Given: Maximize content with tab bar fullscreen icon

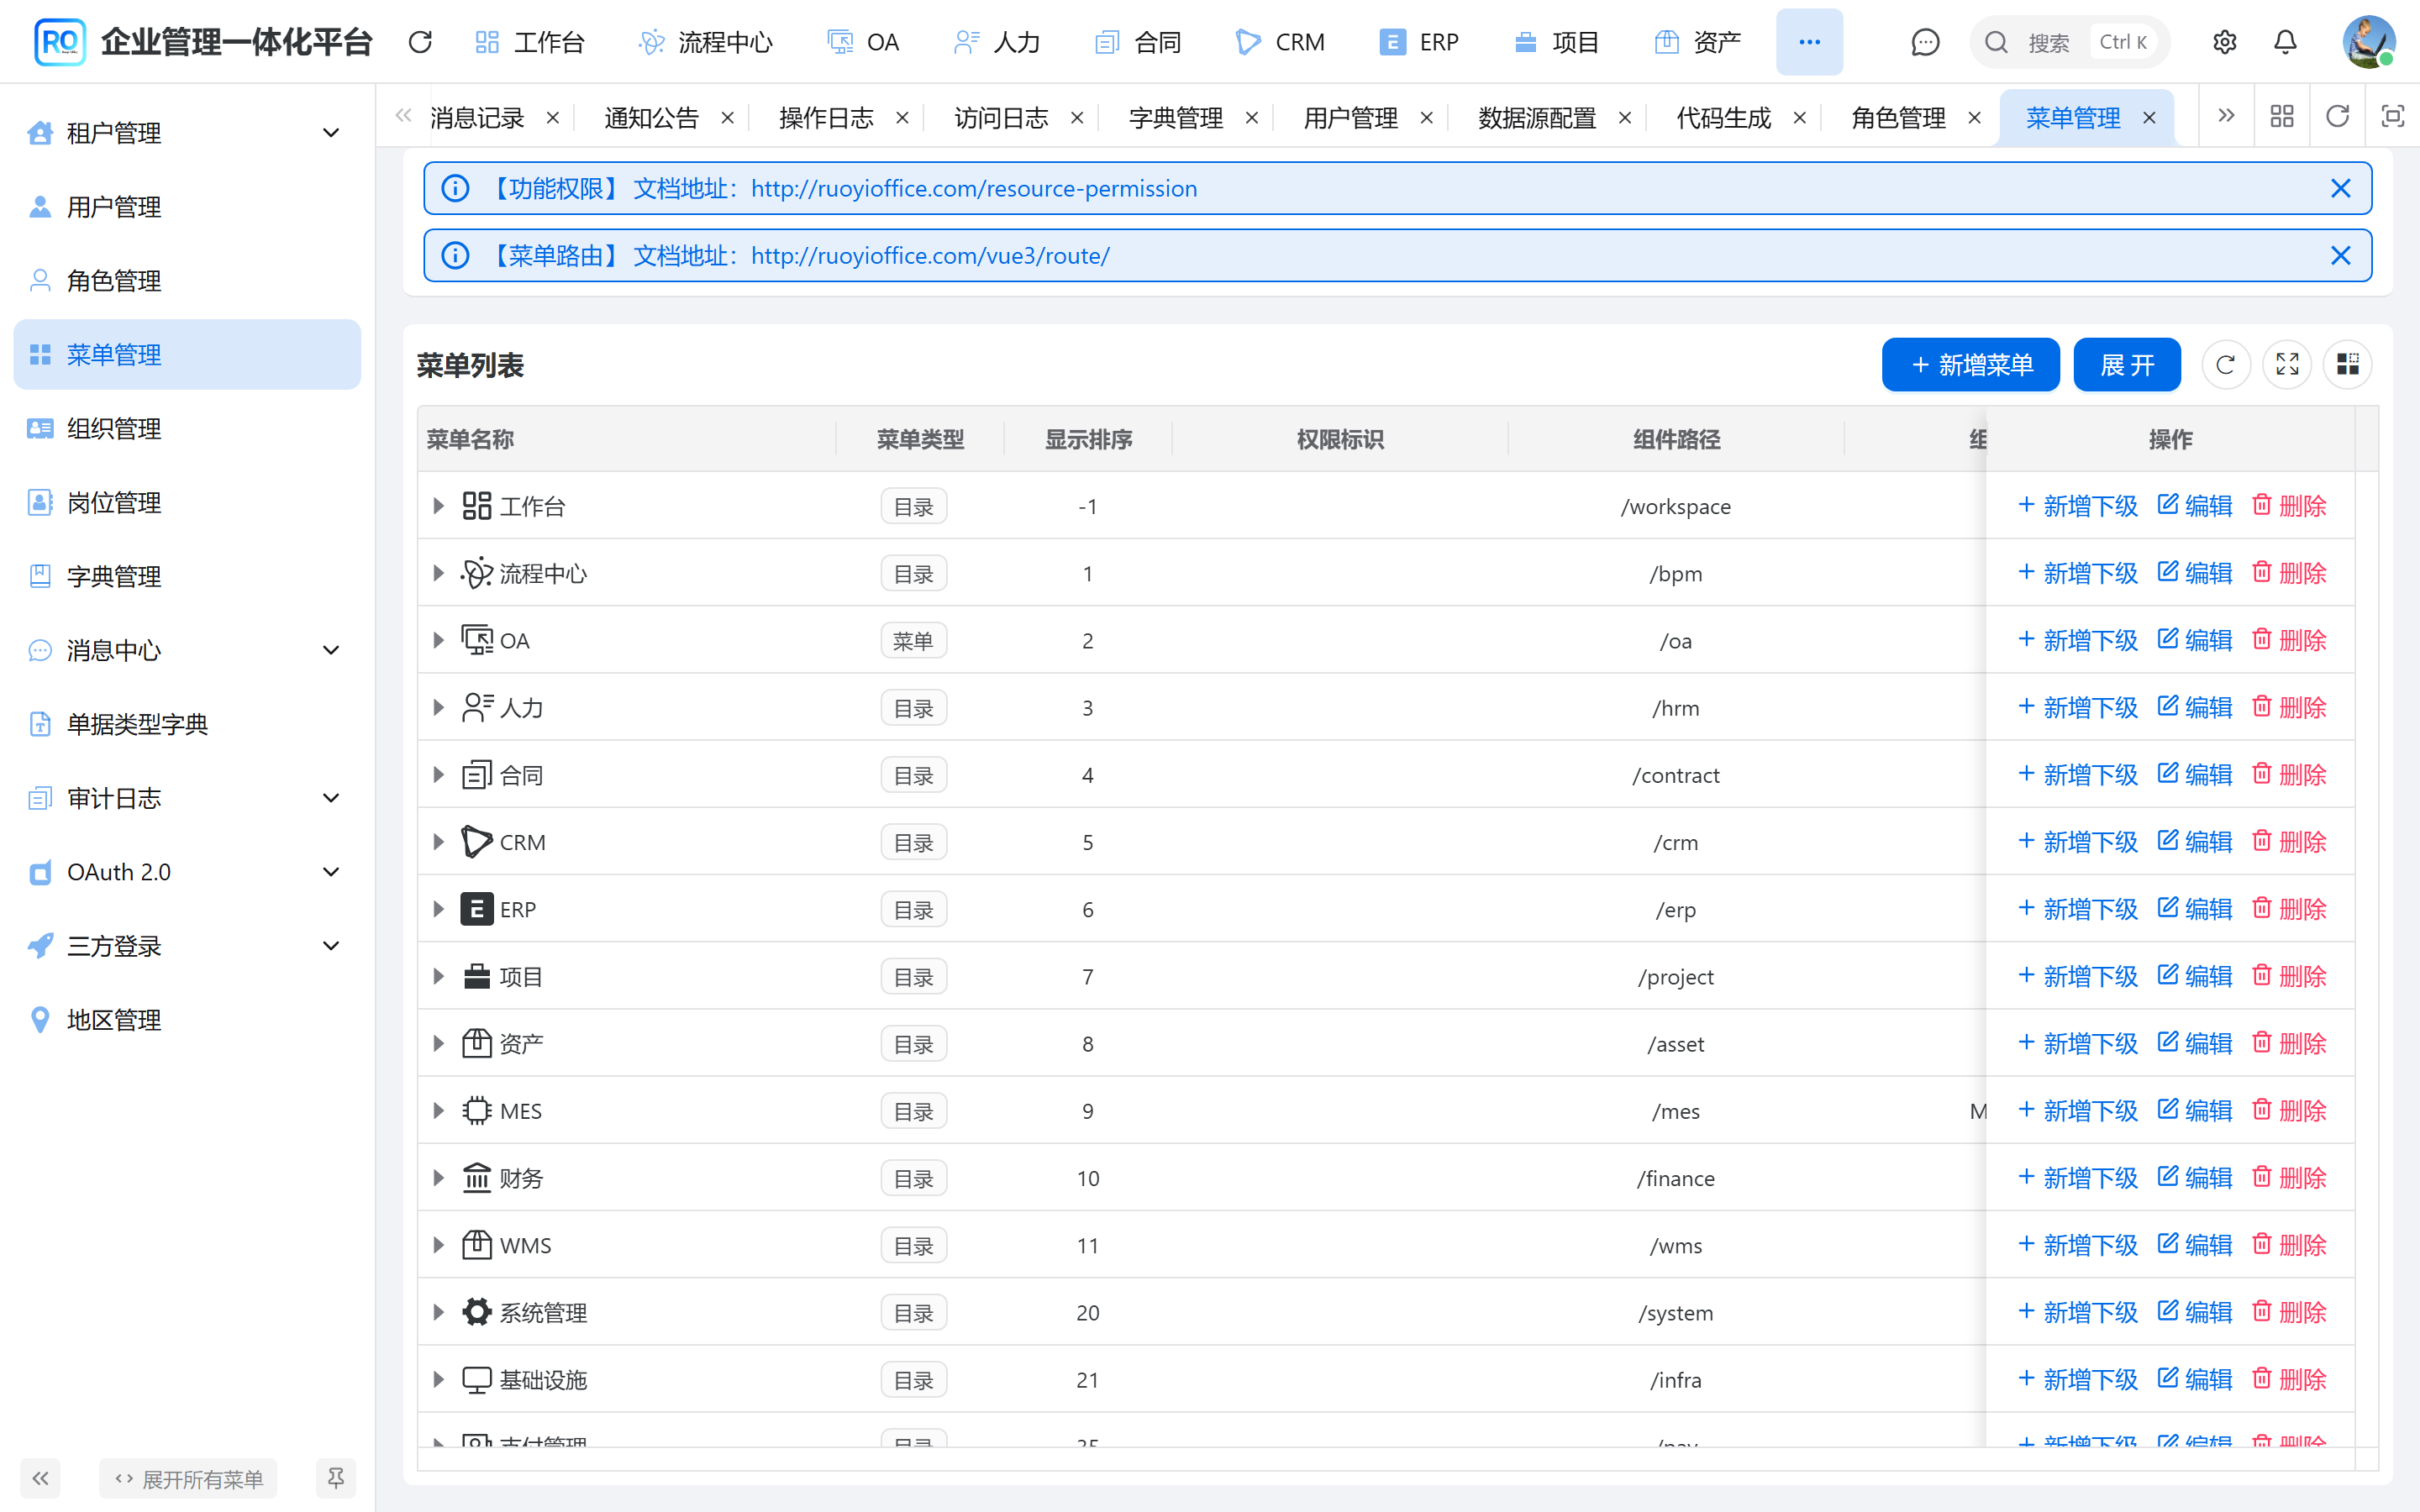Looking at the screenshot, I should pyautogui.click(x=2393, y=117).
